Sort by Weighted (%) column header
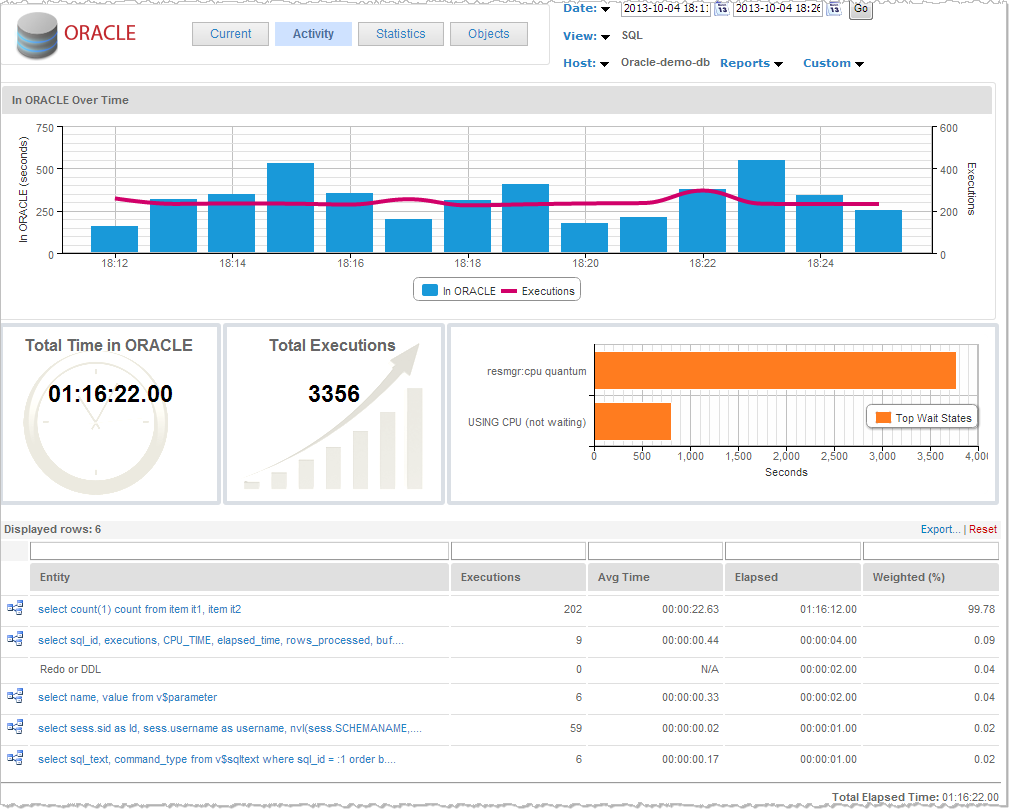The image size is (1013, 812). pos(930,577)
